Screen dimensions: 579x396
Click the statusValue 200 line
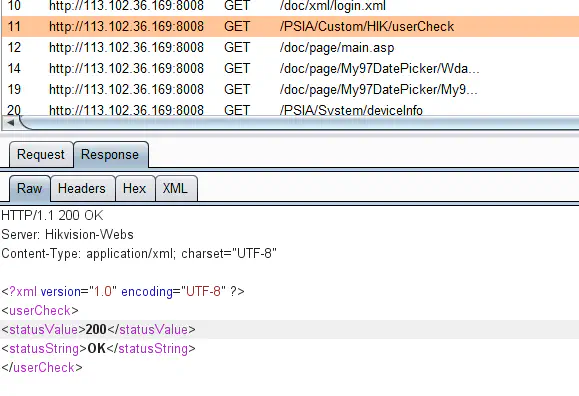click(x=98, y=330)
